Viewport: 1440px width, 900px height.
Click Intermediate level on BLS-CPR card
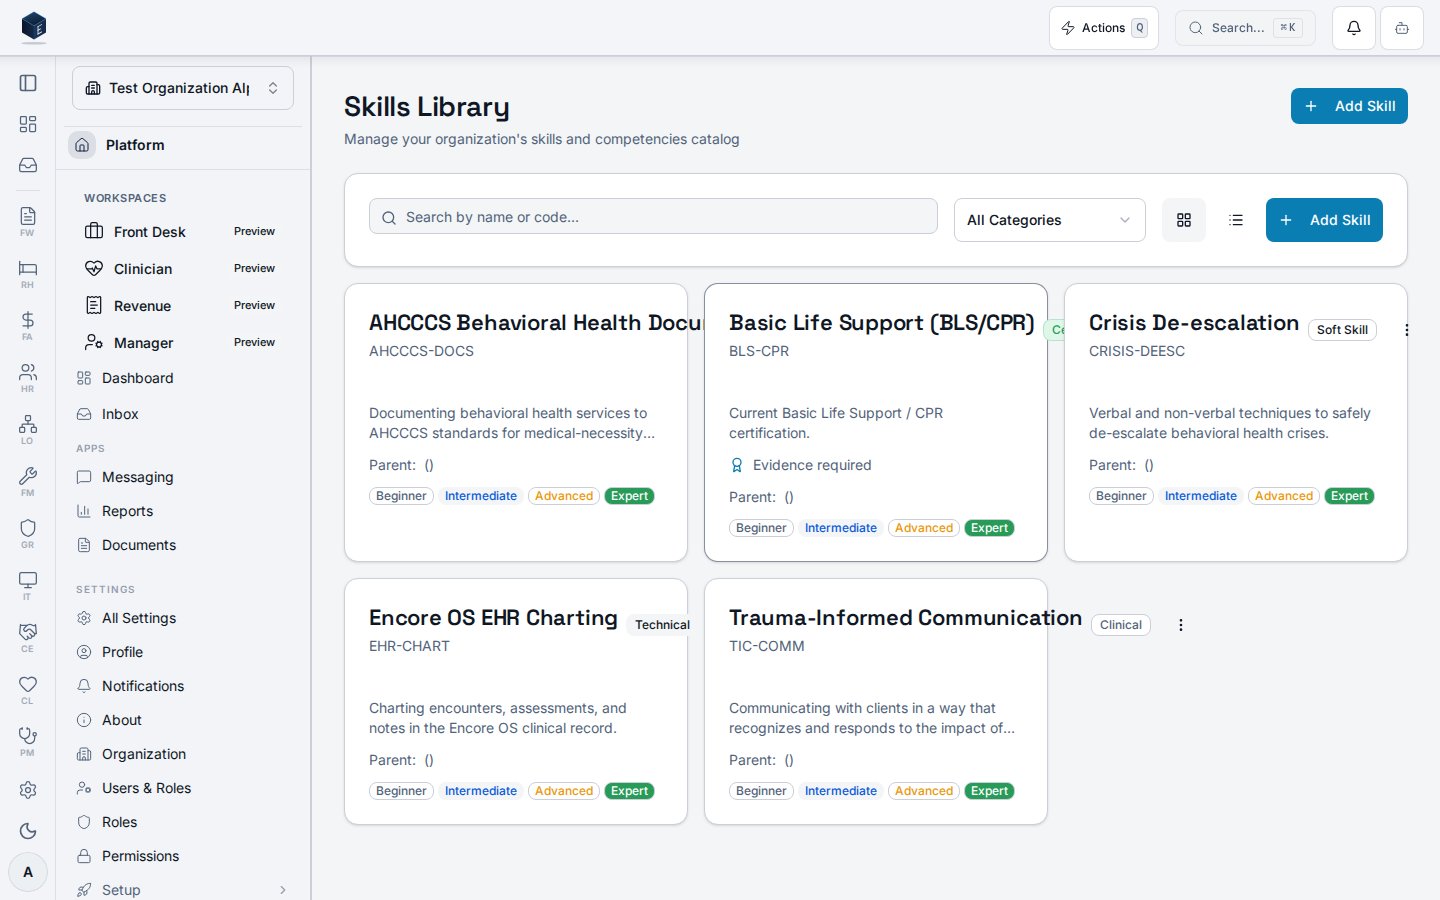tap(841, 528)
